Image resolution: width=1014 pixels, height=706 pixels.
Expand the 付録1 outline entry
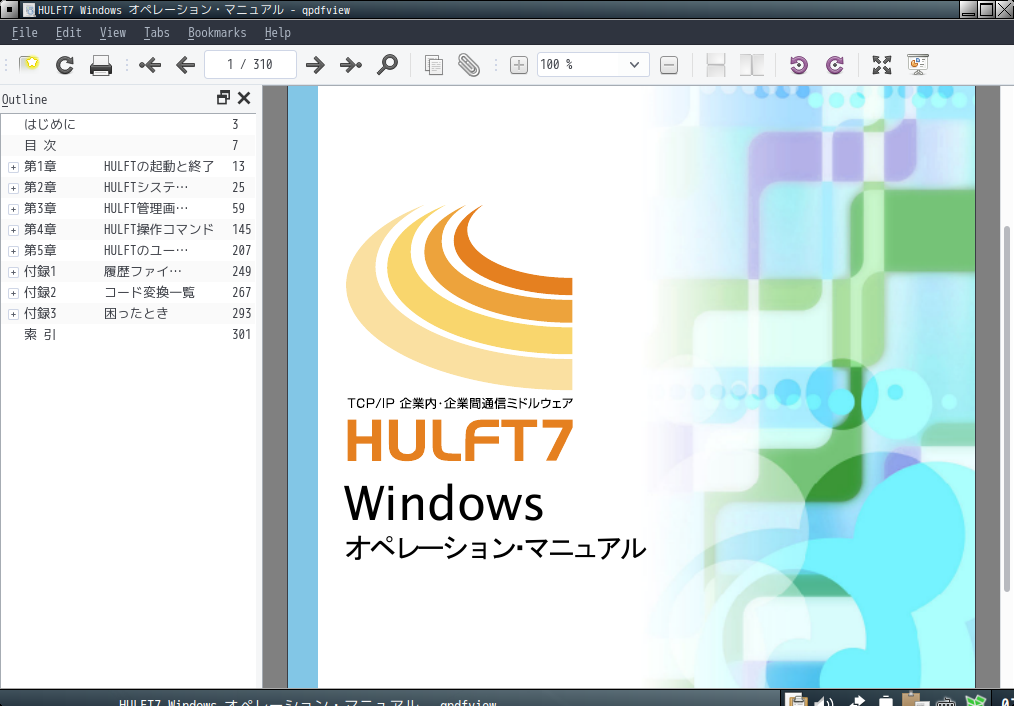tap(13, 272)
